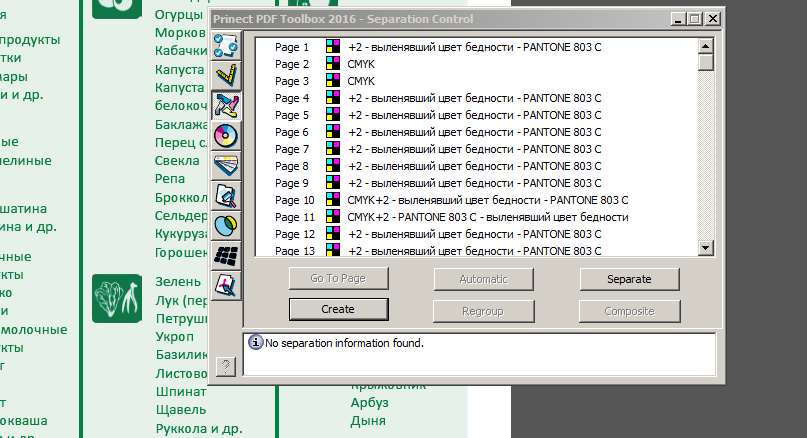Click the Create button
Viewport: 807px width, 438px height.
[x=338, y=309]
